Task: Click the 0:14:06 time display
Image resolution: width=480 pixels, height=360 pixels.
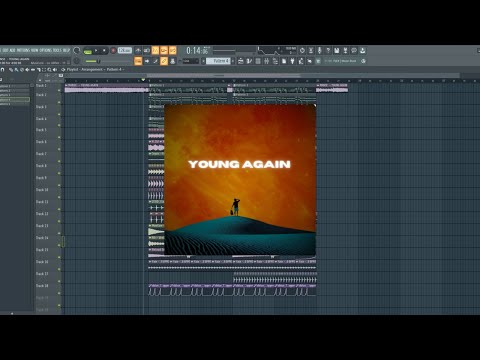Action: pos(198,51)
